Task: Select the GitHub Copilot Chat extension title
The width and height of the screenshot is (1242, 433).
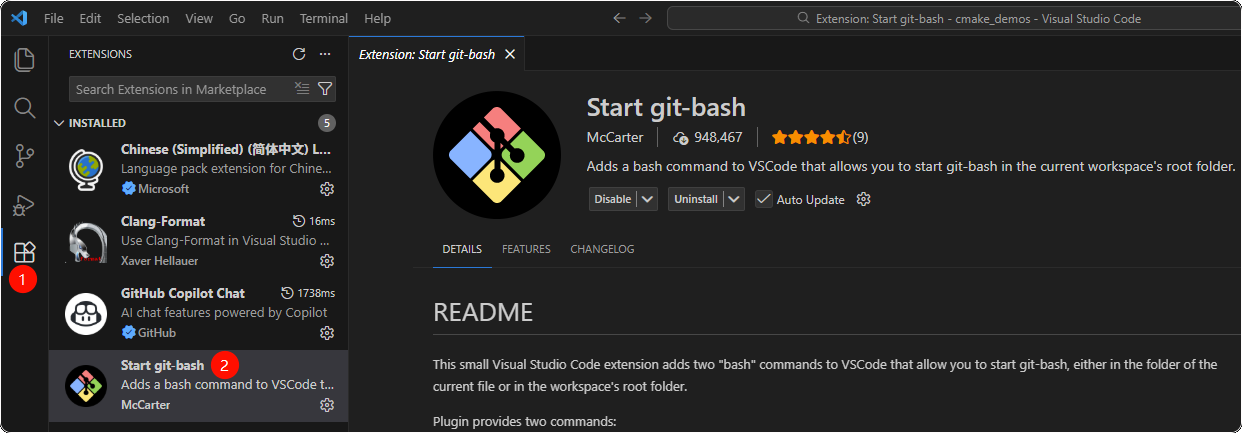Action: [183, 293]
